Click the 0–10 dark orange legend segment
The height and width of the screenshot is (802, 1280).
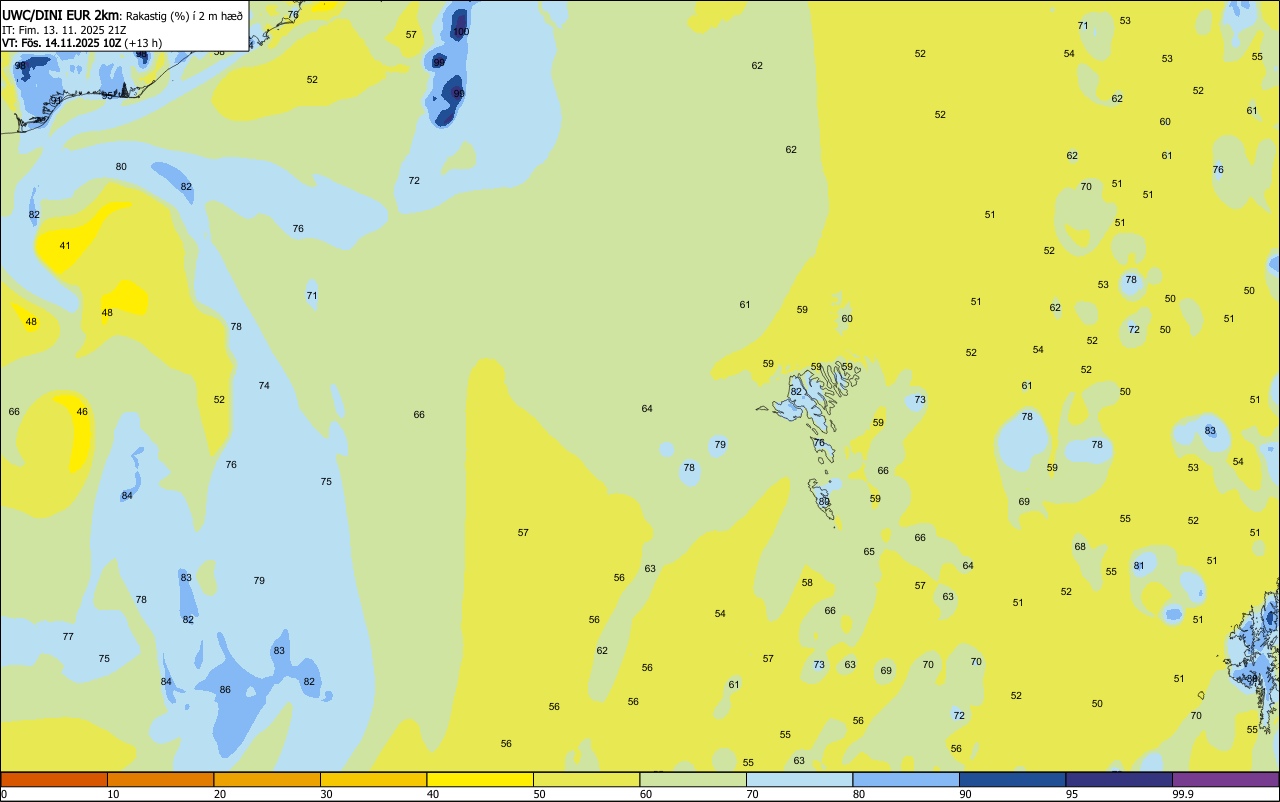point(54,779)
